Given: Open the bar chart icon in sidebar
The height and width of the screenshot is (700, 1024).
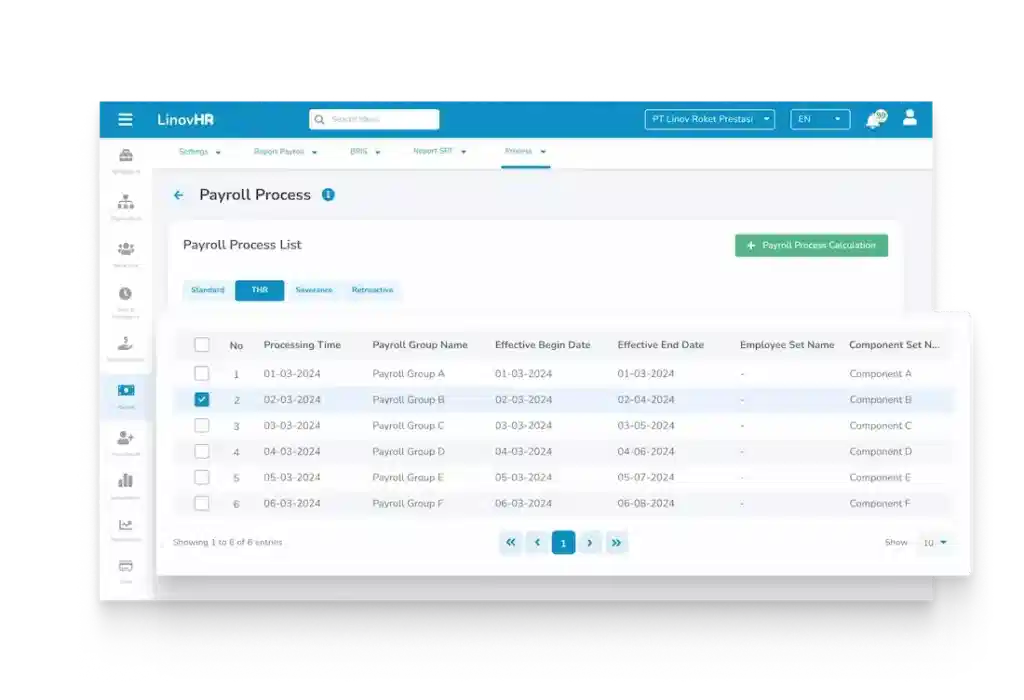Looking at the screenshot, I should click(x=126, y=481).
